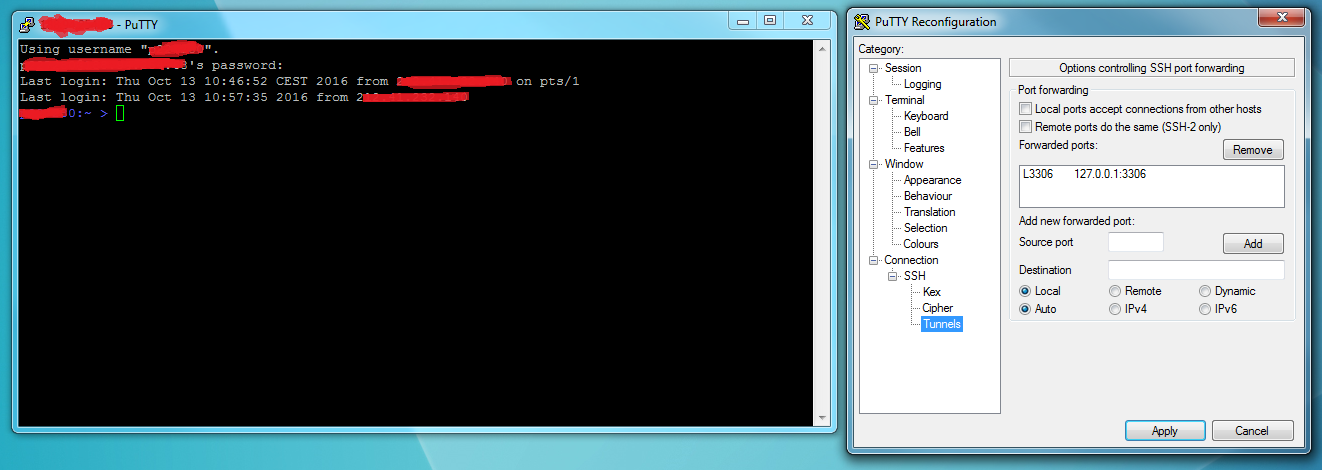Select the Tunnels category
The image size is (1322, 470).
click(x=941, y=324)
